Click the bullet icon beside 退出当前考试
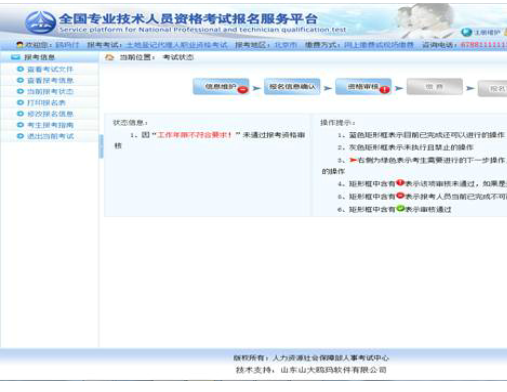The height and width of the screenshot is (392, 507). [20, 136]
